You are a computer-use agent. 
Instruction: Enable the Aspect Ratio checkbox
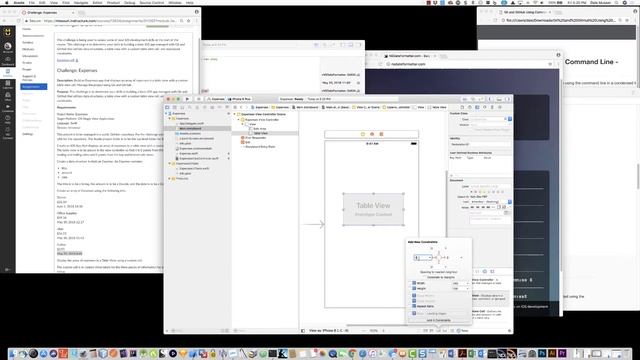tap(414, 306)
